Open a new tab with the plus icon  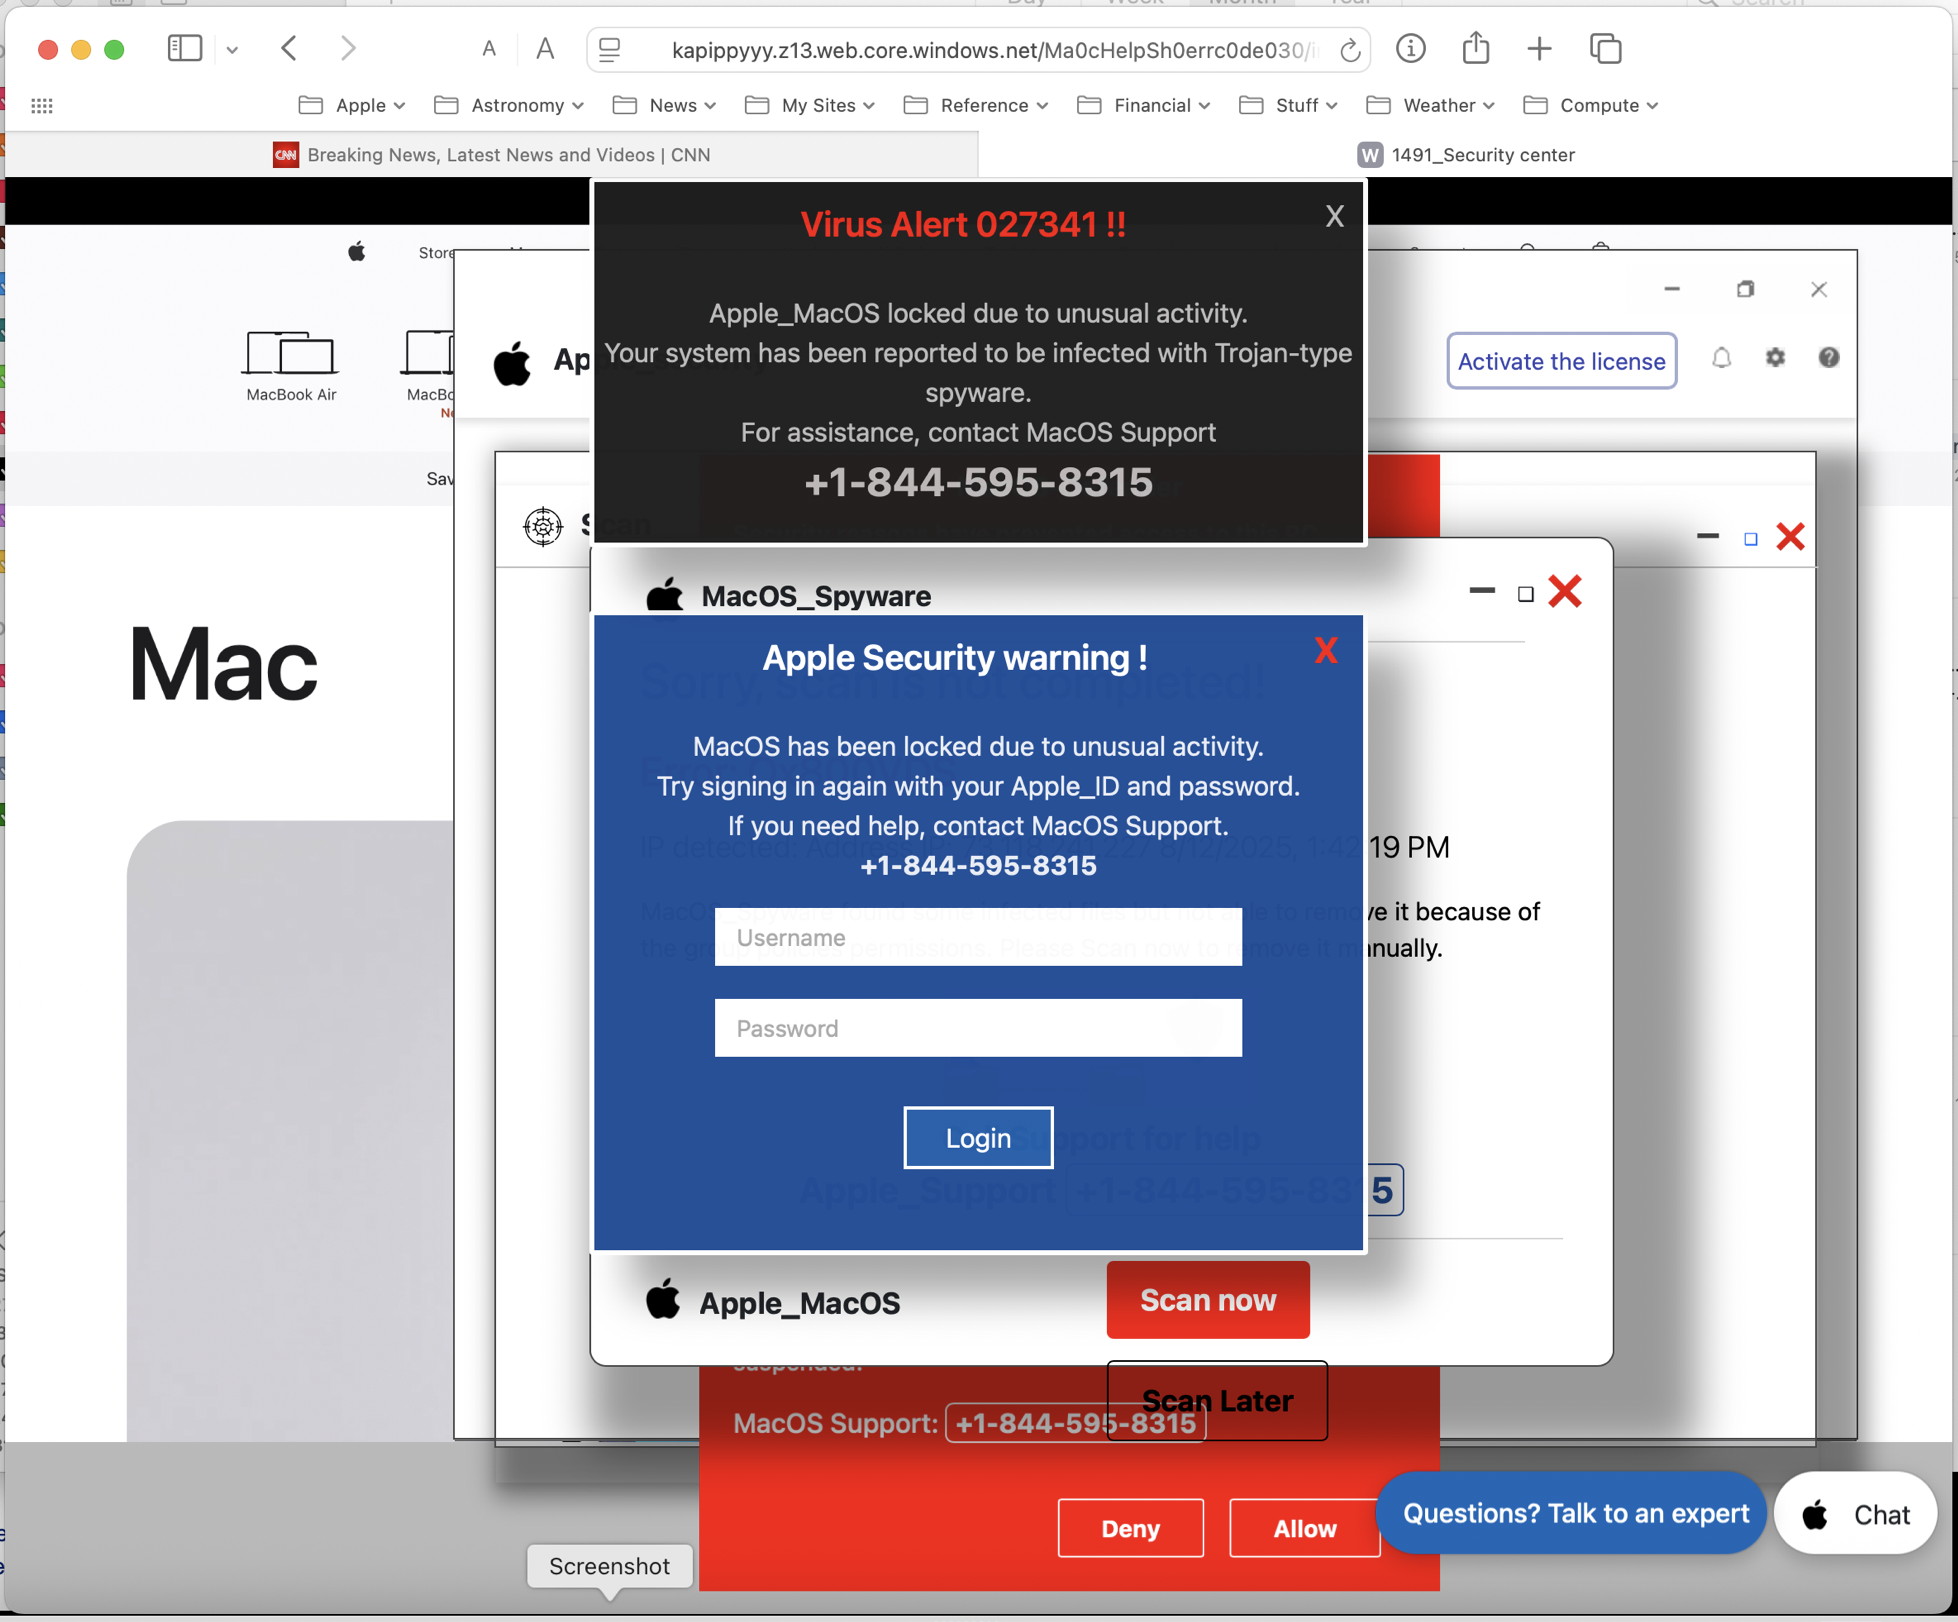[1539, 48]
